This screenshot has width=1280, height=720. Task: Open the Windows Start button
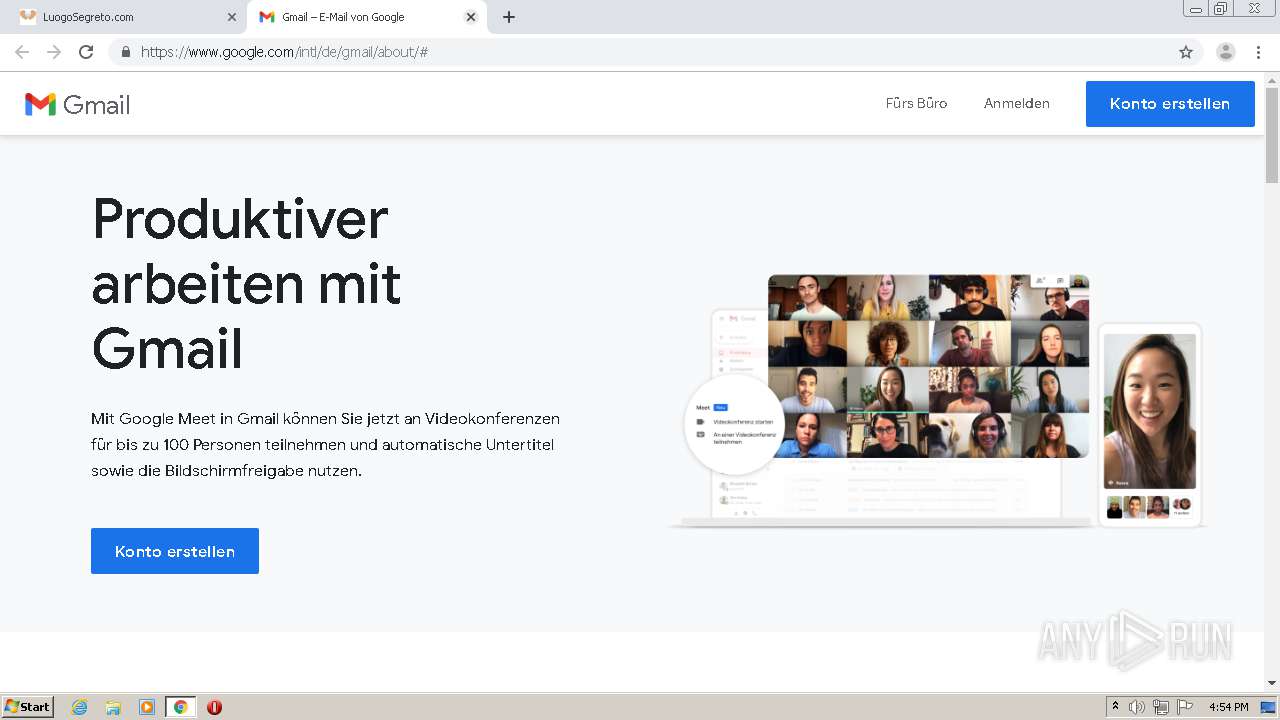pos(27,707)
